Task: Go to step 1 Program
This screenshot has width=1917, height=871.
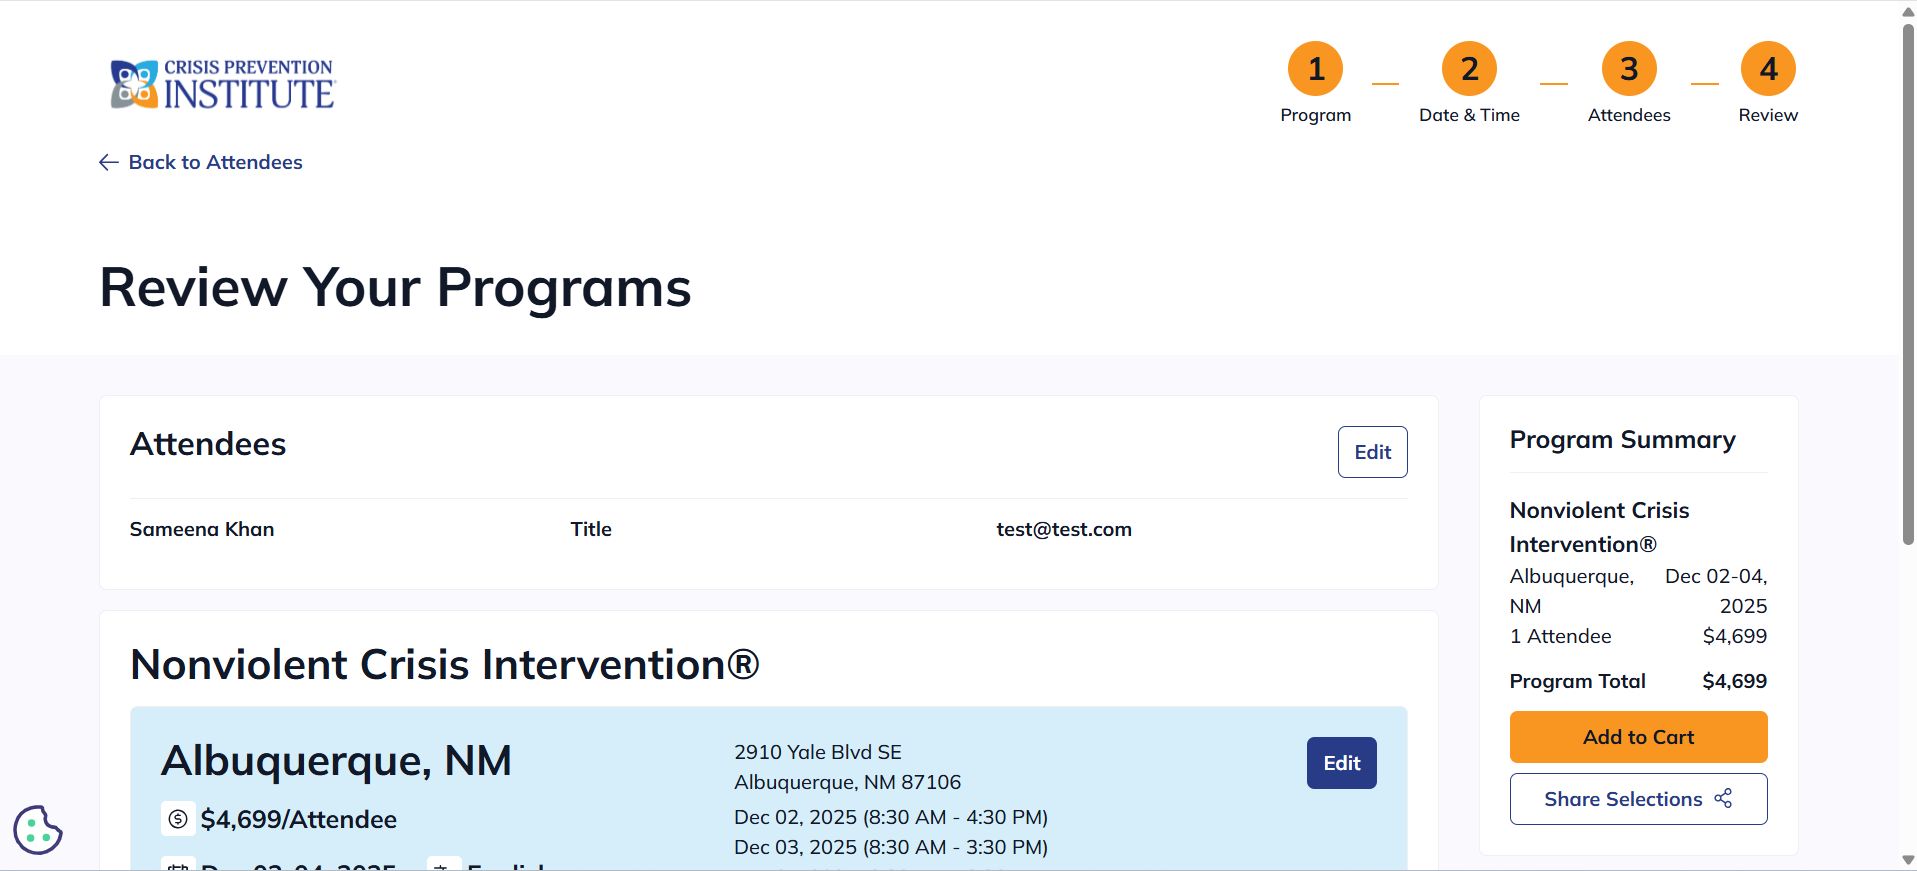Action: 1315,83
